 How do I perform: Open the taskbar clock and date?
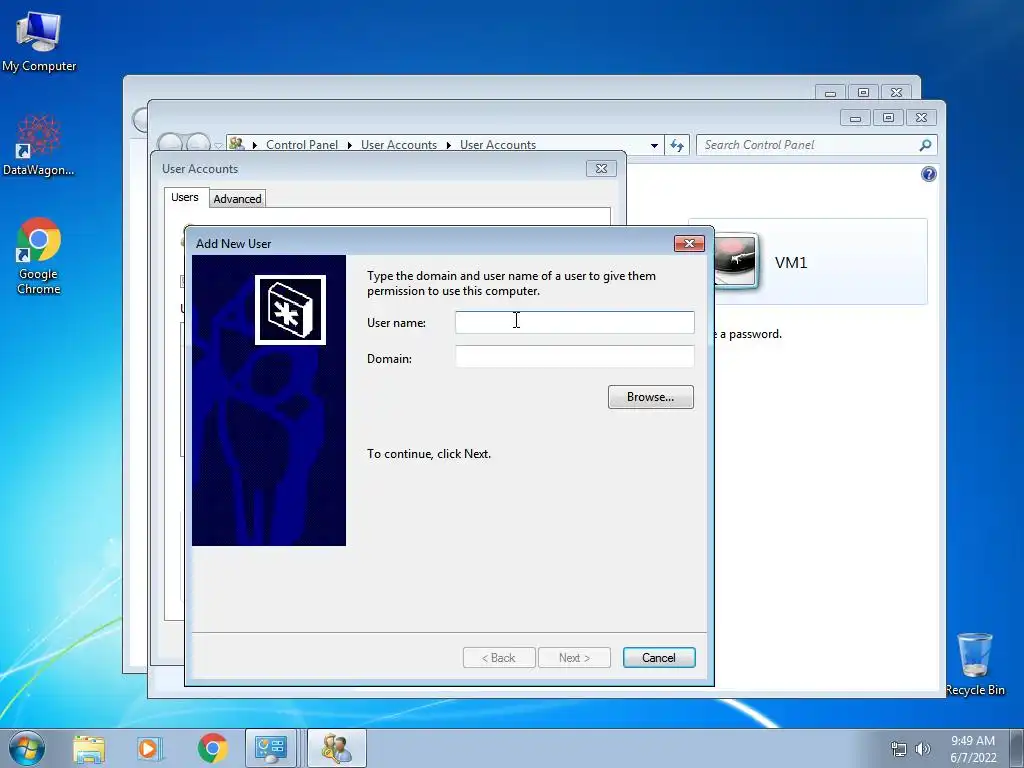(973, 749)
